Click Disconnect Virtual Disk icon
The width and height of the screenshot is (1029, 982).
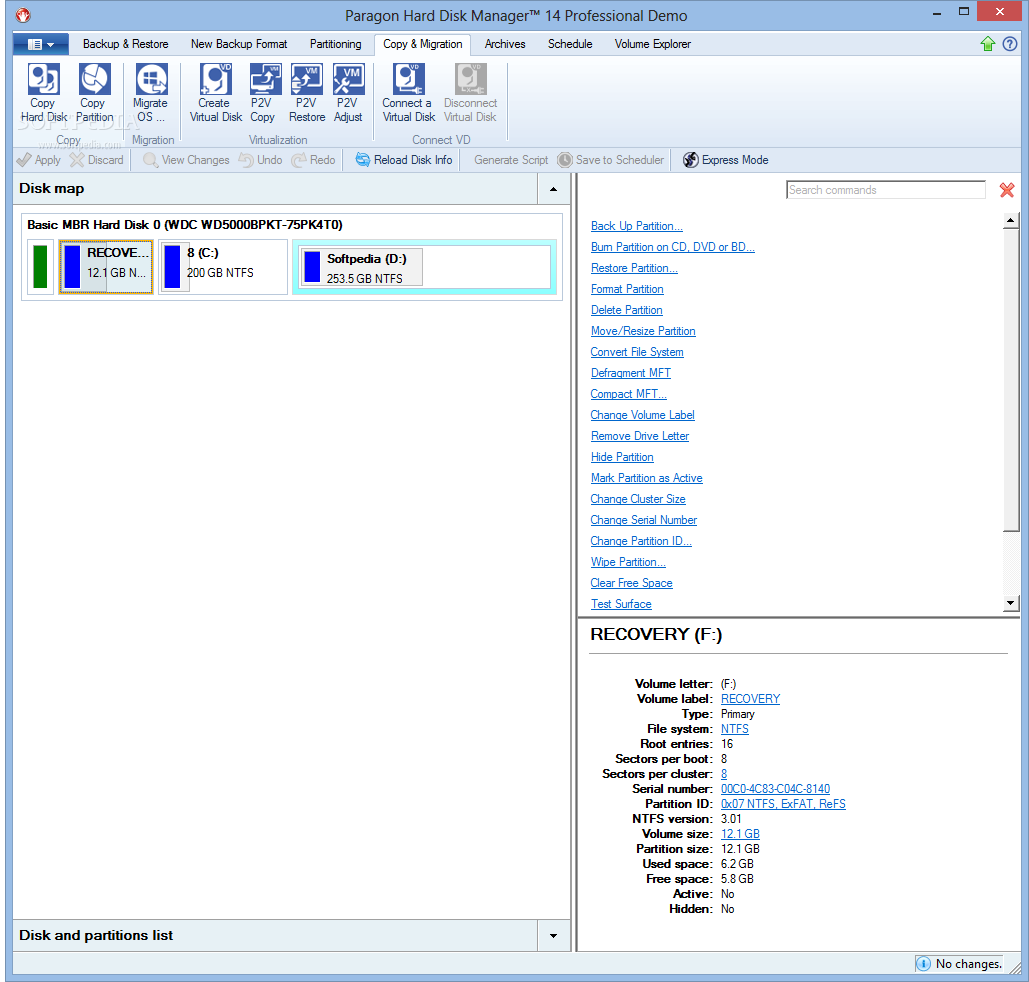click(x=470, y=93)
